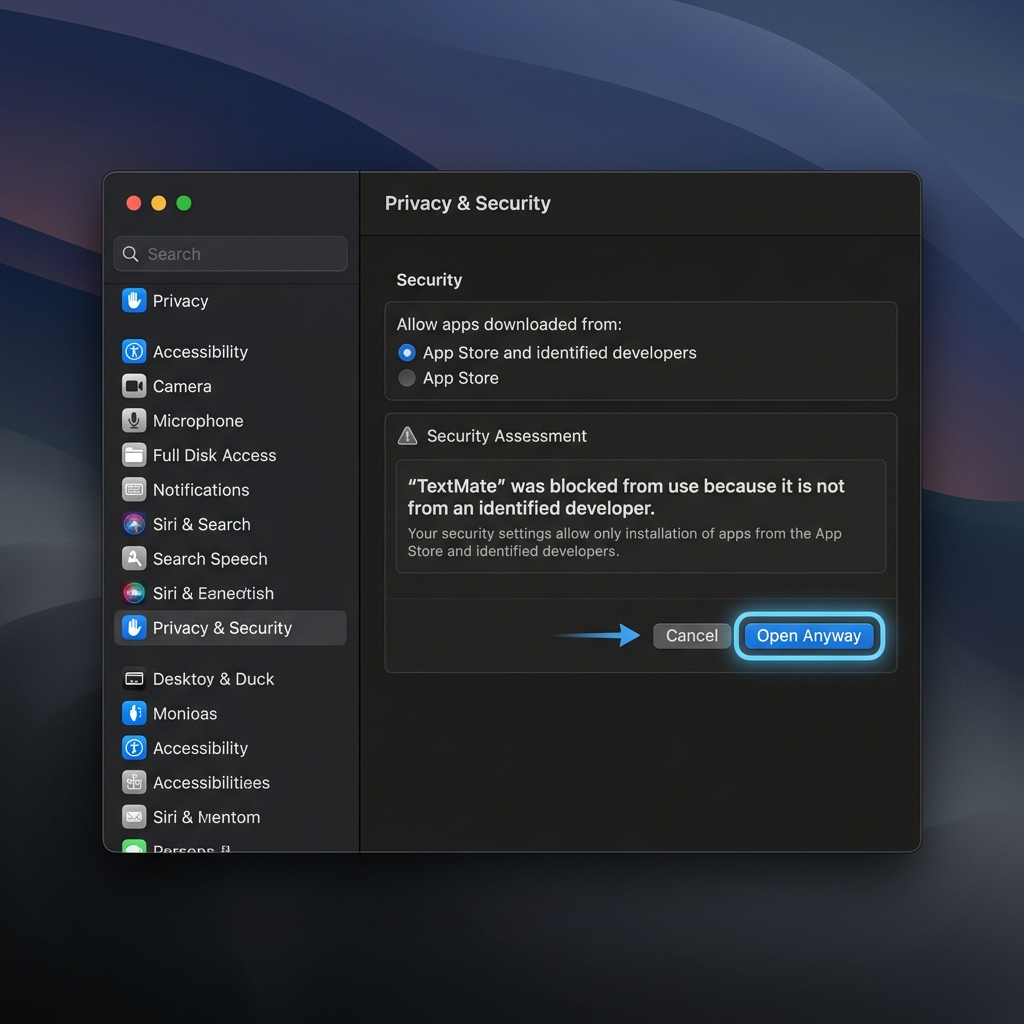
Task: Dismiss the security prompt with Cancel
Action: pyautogui.click(x=691, y=635)
